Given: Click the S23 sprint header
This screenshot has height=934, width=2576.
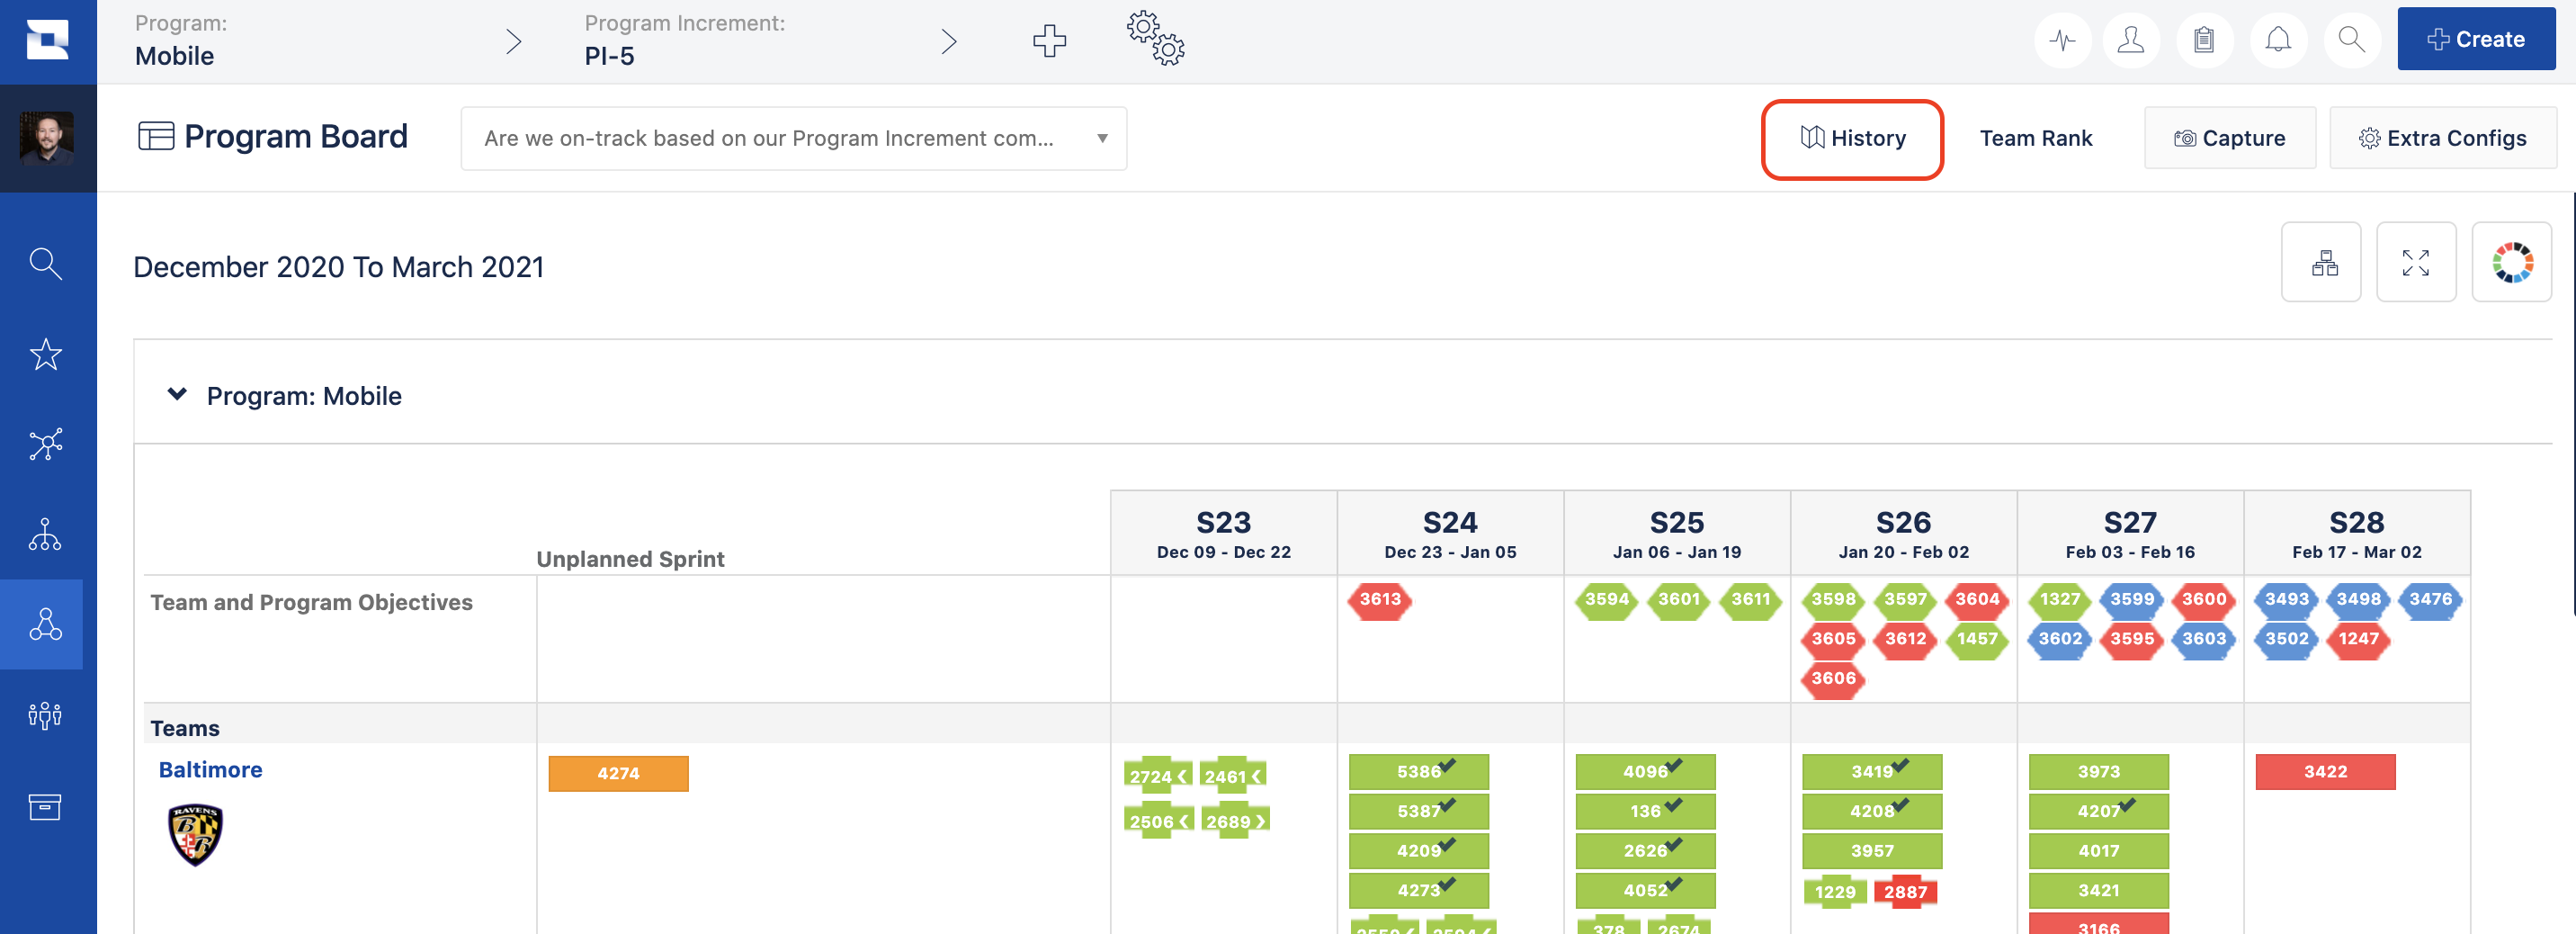Looking at the screenshot, I should 1224,534.
